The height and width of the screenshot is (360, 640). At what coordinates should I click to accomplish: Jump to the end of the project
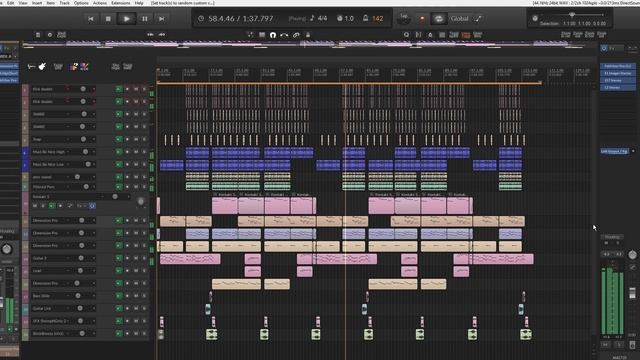[162, 19]
